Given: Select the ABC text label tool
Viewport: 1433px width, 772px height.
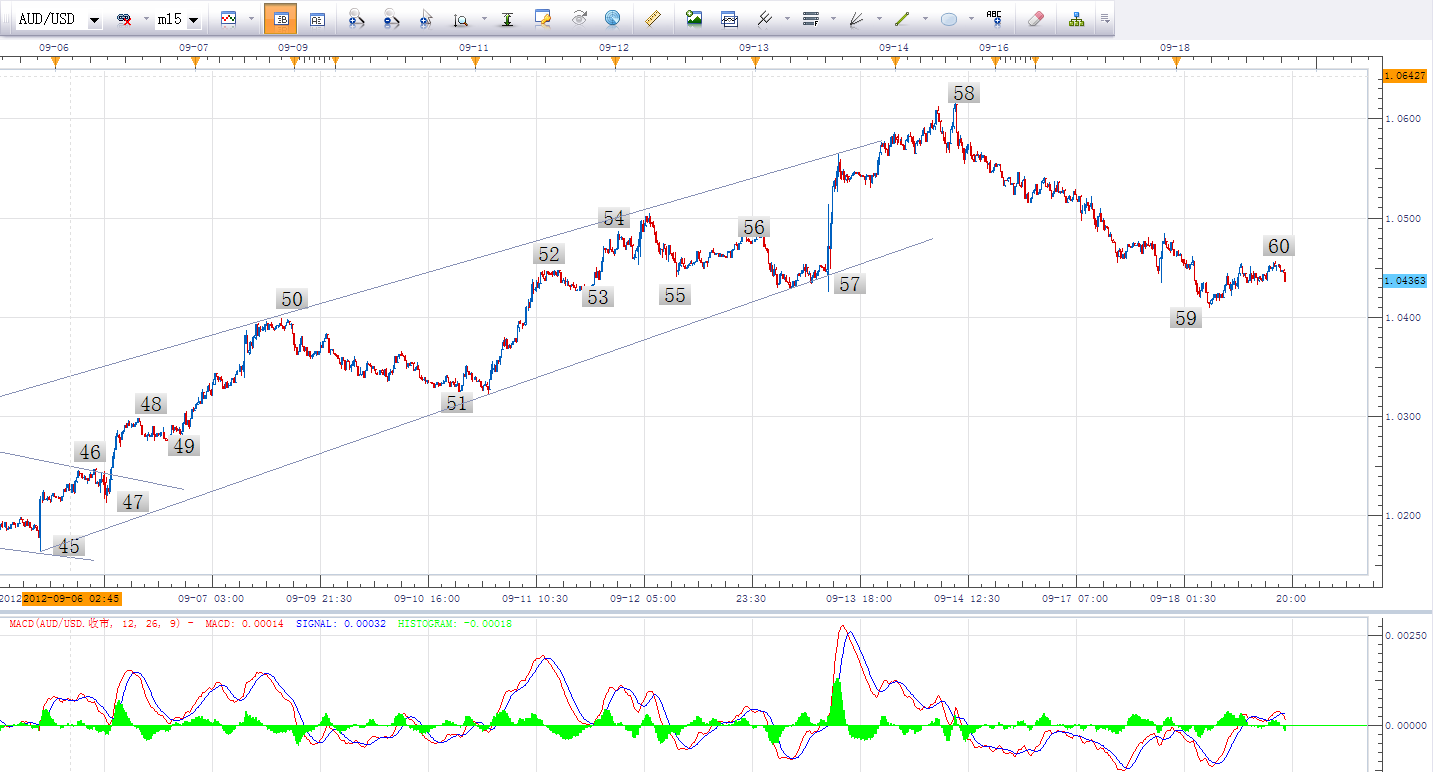Looking at the screenshot, I should pyautogui.click(x=994, y=18).
